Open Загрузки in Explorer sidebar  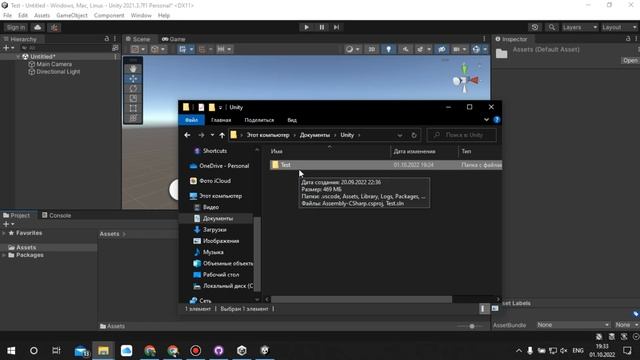tap(214, 230)
